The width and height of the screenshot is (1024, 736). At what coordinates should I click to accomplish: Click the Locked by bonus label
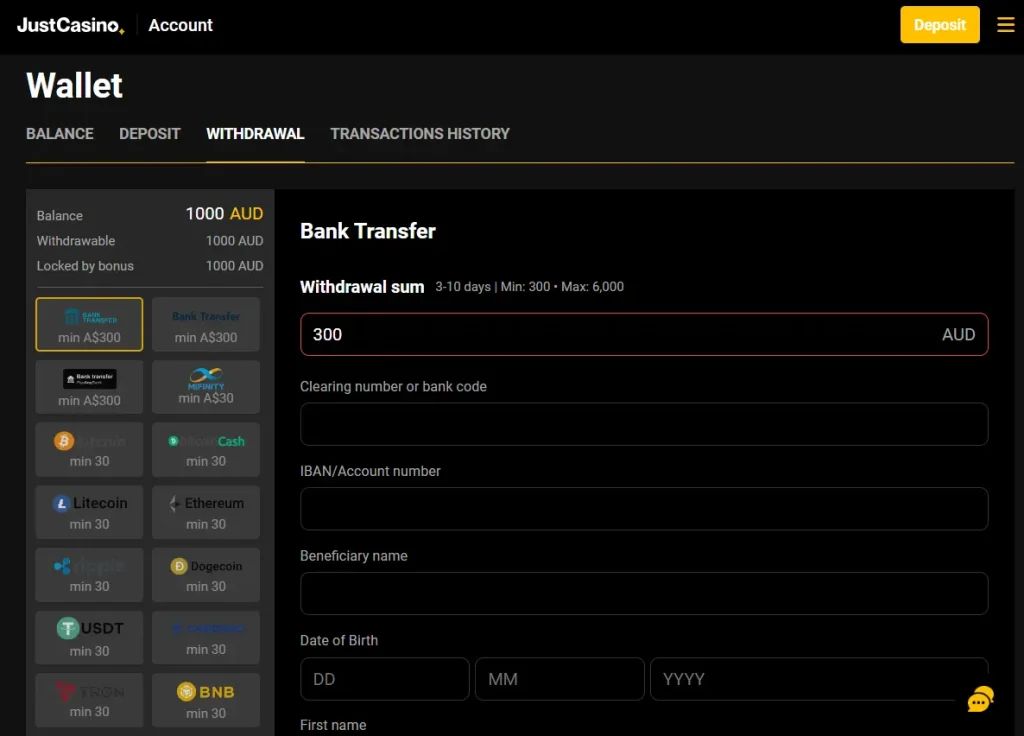(85, 266)
